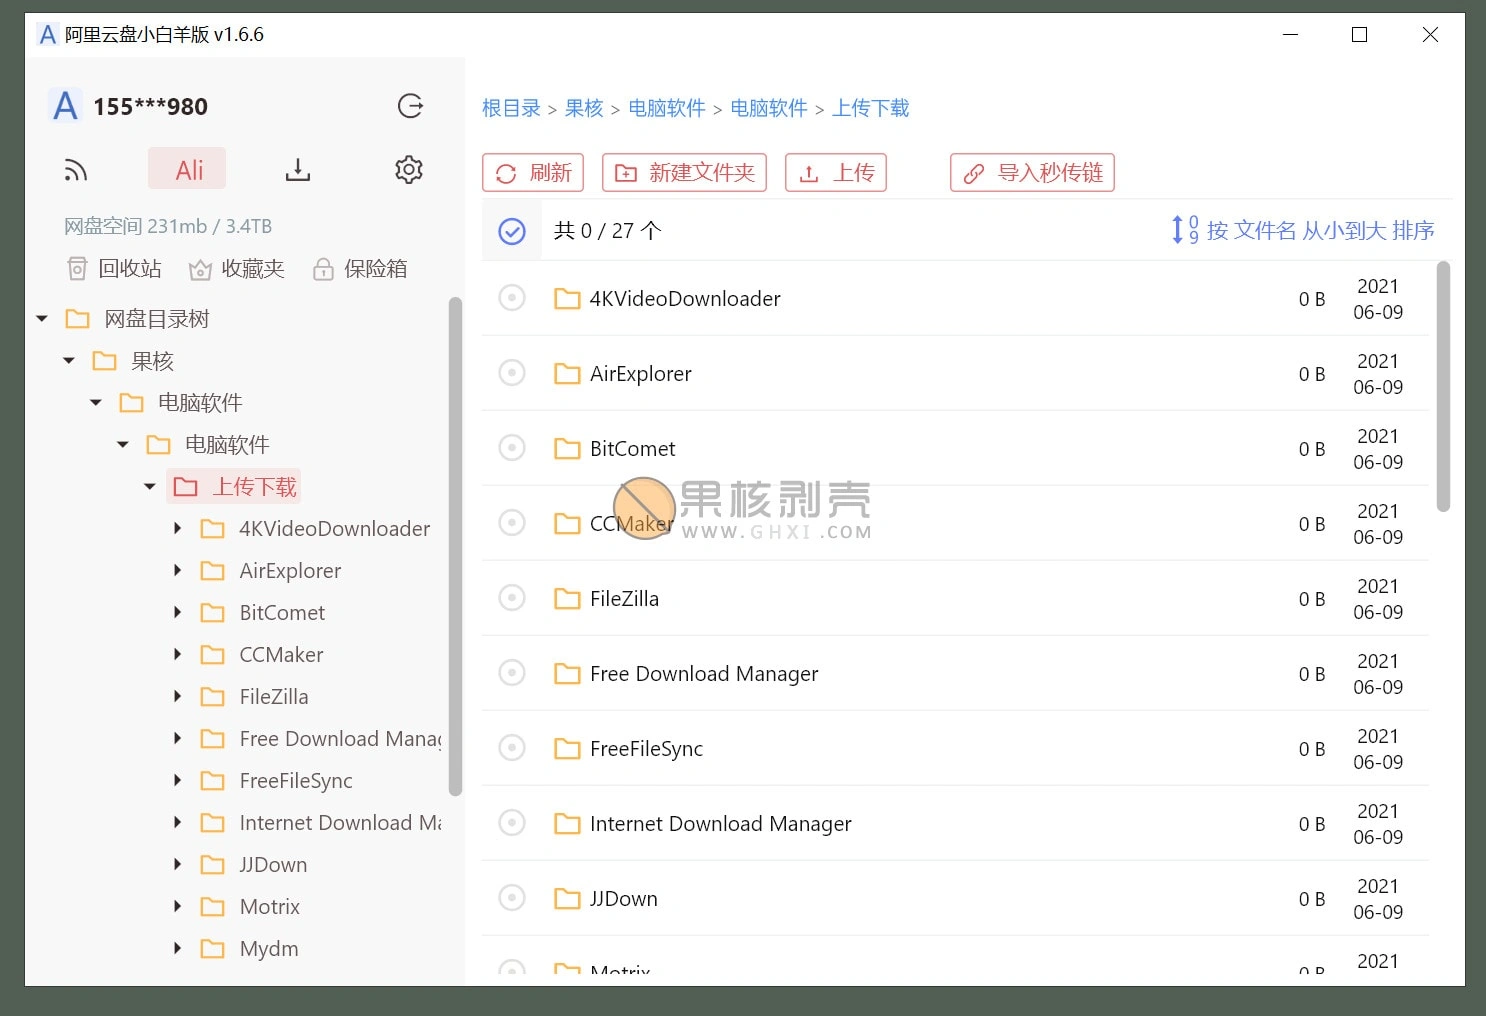Collapse the 上传下载 tree node
Screen dimensions: 1486x1016
150,487
